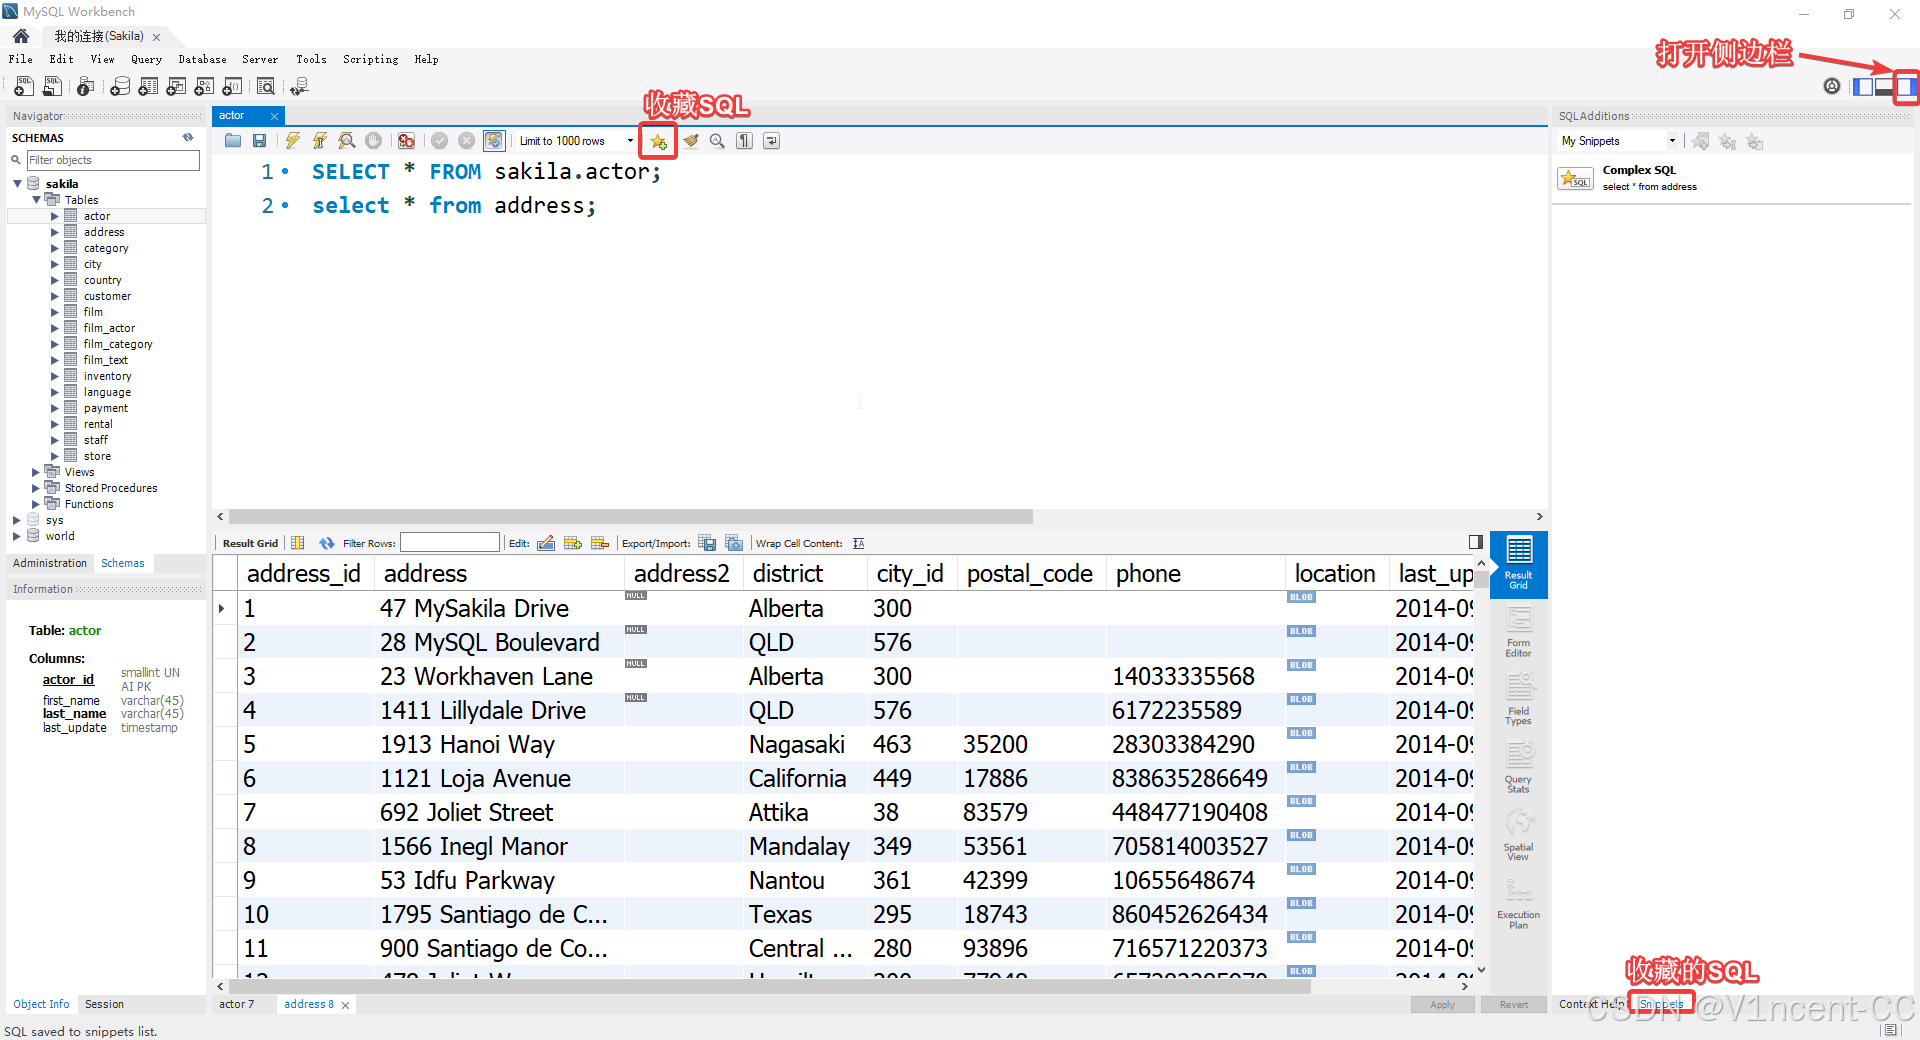Switch to the Administration tab
1920x1040 pixels.
click(x=50, y=564)
